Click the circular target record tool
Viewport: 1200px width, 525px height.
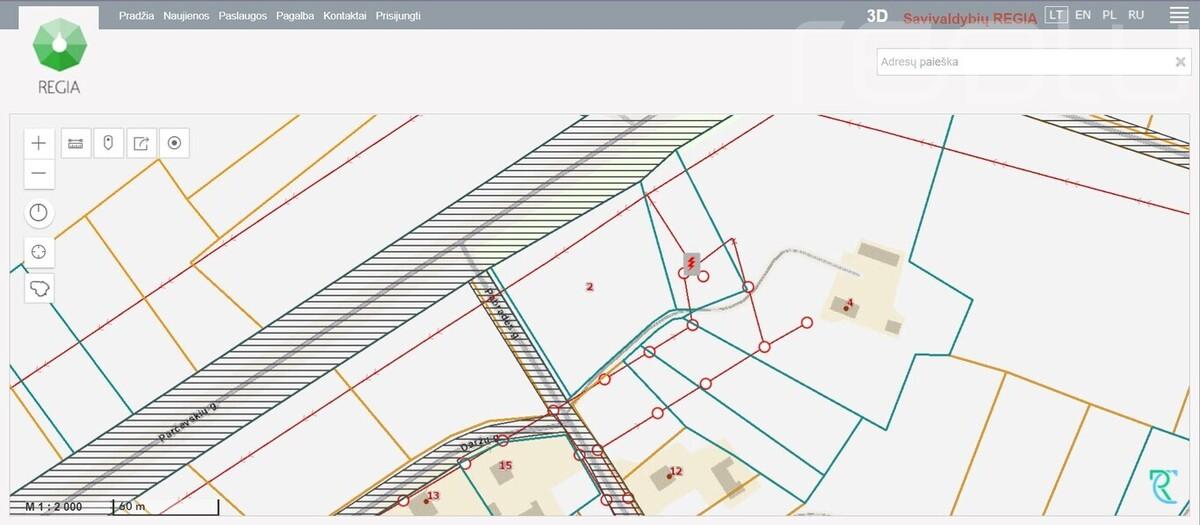tap(174, 143)
